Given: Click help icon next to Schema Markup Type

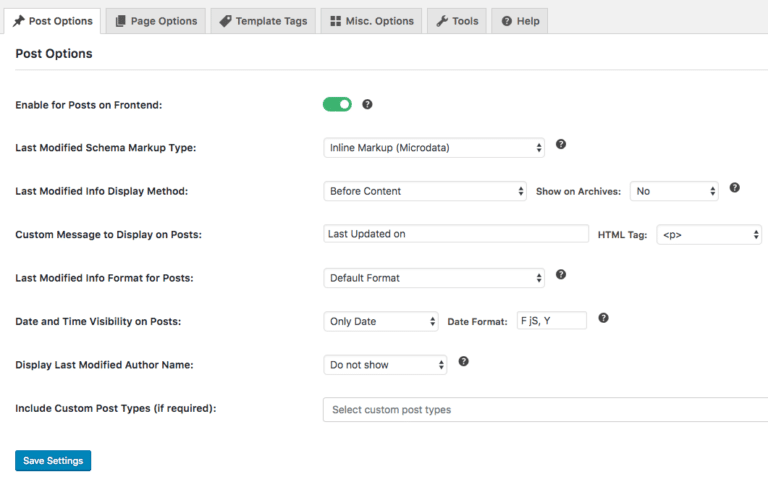Looking at the screenshot, I should [x=561, y=144].
